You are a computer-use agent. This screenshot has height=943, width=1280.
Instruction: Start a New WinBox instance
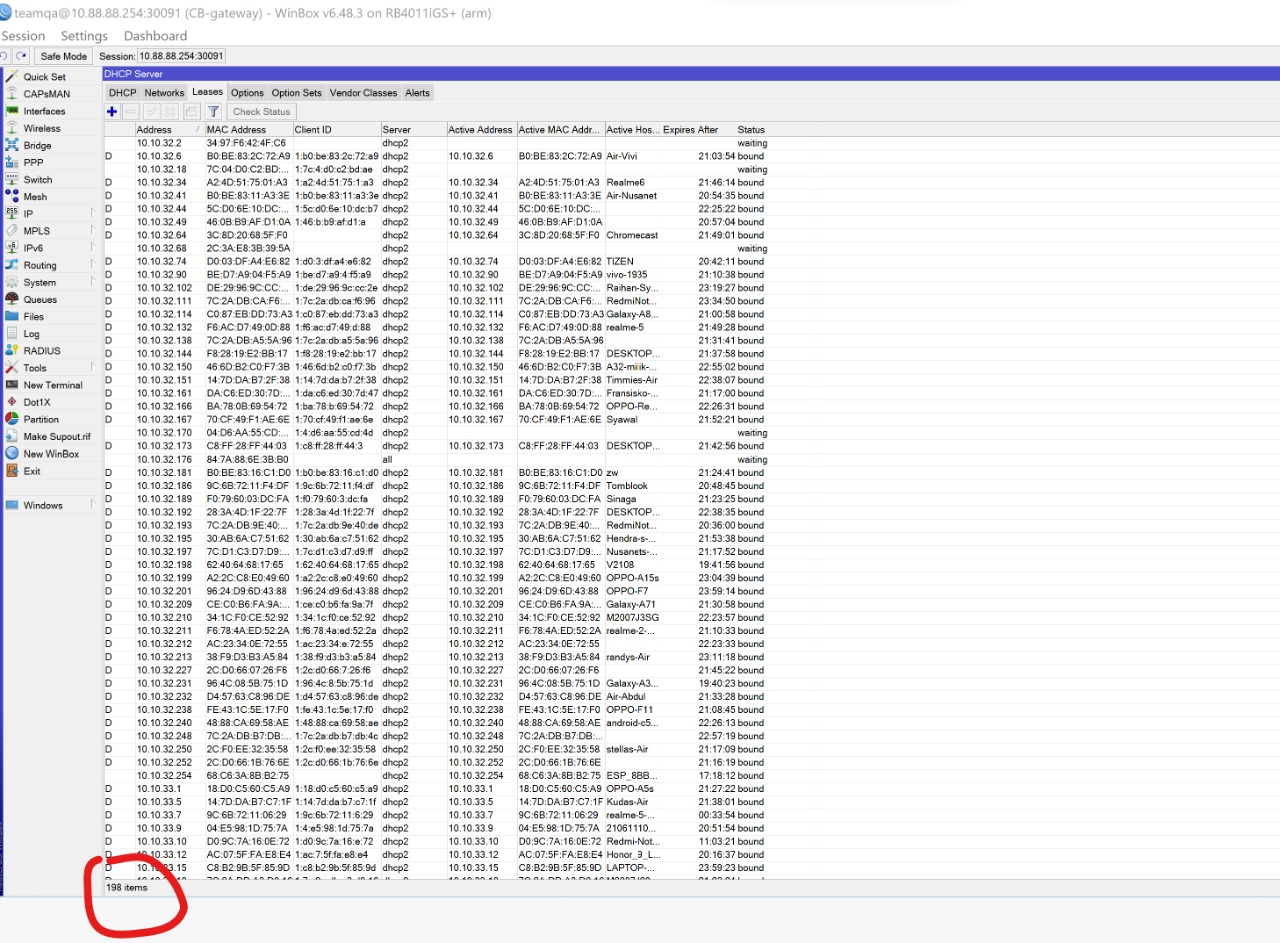click(50, 453)
